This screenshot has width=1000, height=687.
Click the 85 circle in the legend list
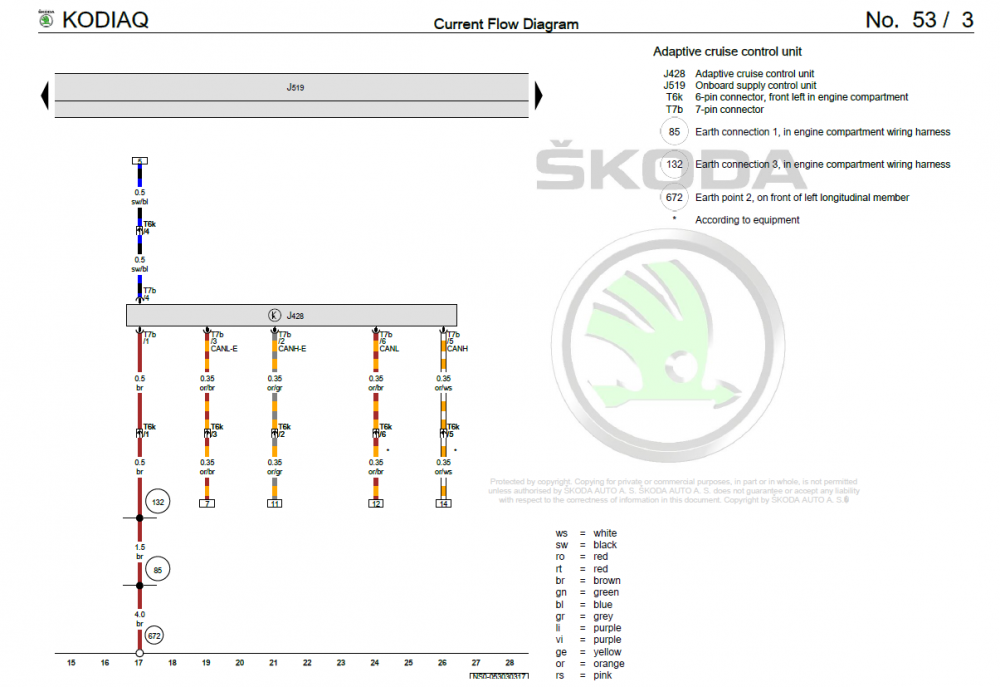[x=674, y=132]
